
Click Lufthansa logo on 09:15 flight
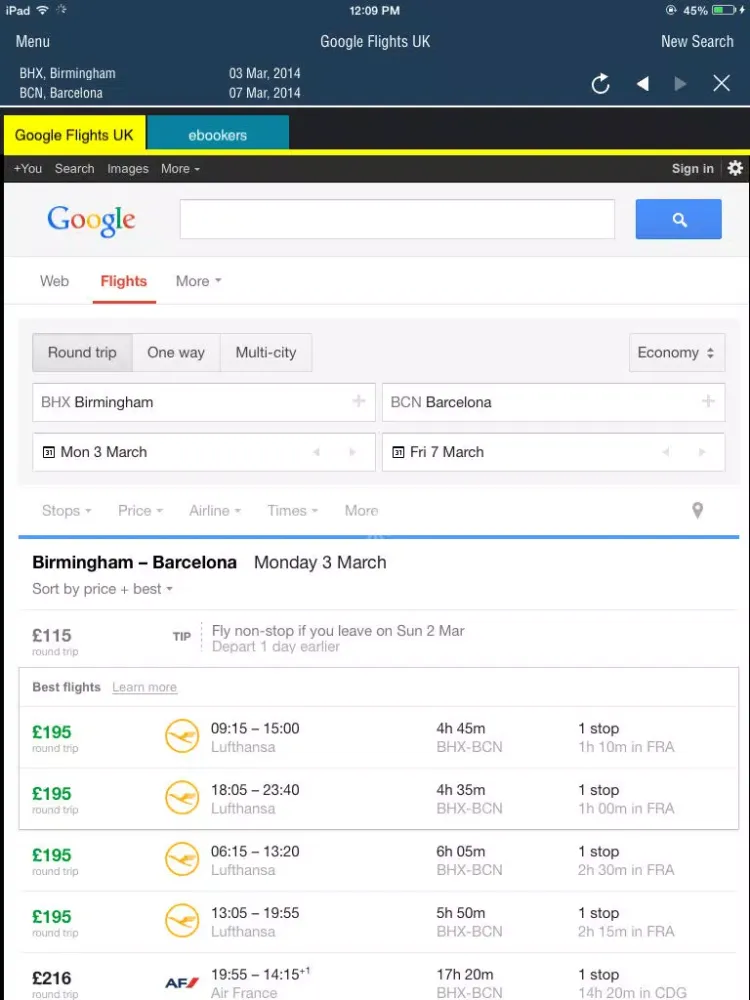pyautogui.click(x=182, y=736)
